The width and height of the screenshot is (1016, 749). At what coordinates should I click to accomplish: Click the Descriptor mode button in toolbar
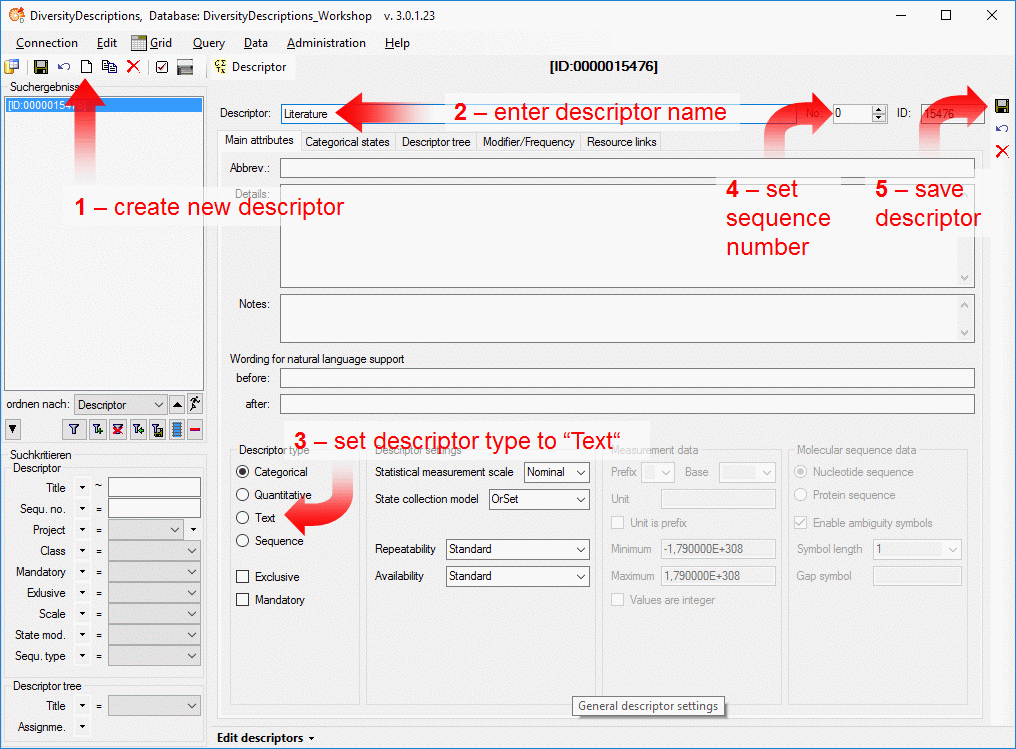[x=250, y=67]
